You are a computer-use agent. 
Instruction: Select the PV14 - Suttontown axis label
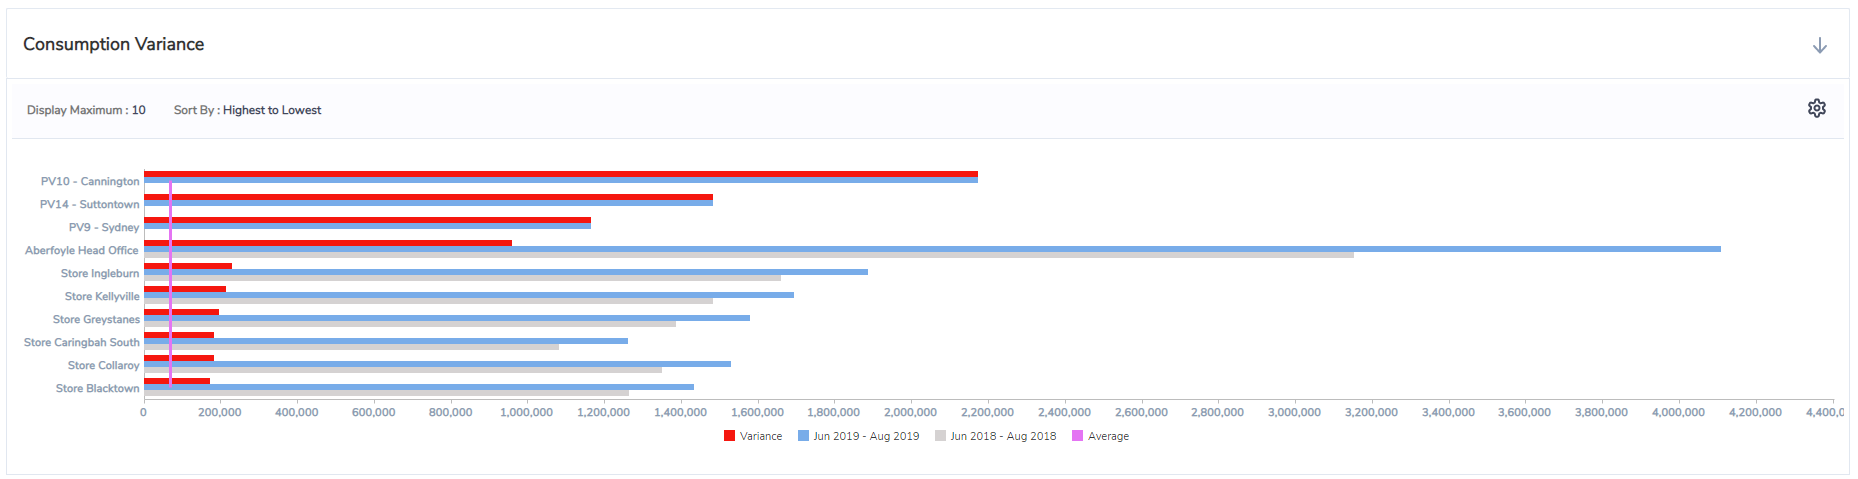coord(90,204)
